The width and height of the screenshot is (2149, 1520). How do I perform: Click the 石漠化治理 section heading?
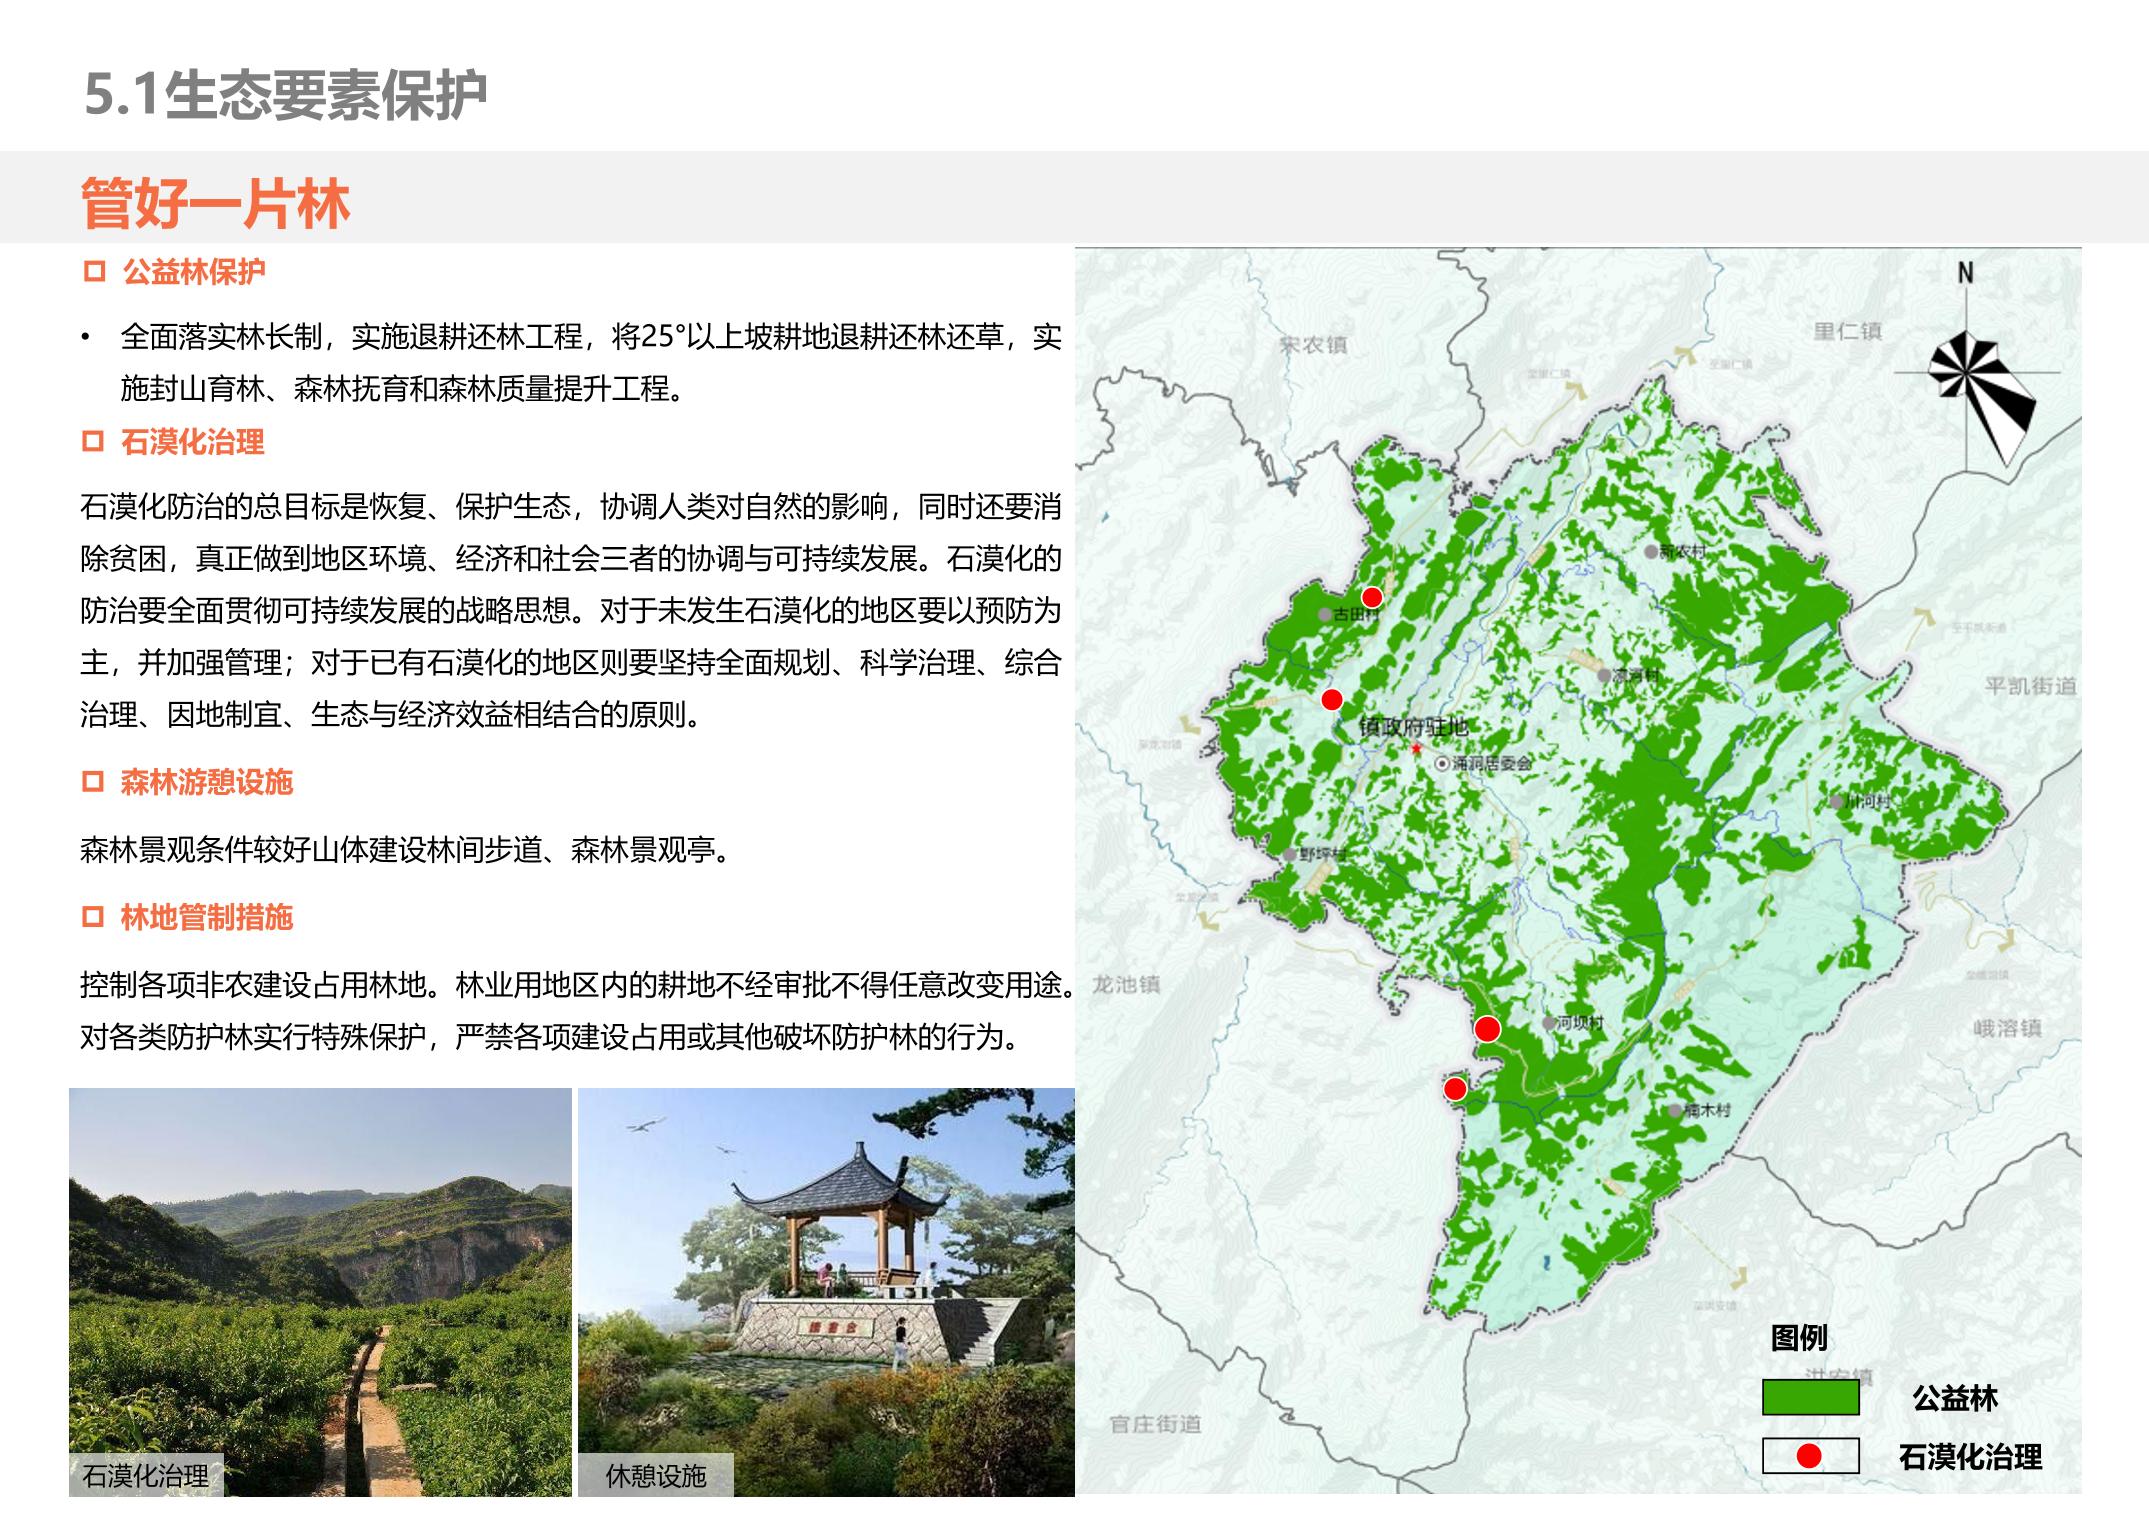pos(192,442)
